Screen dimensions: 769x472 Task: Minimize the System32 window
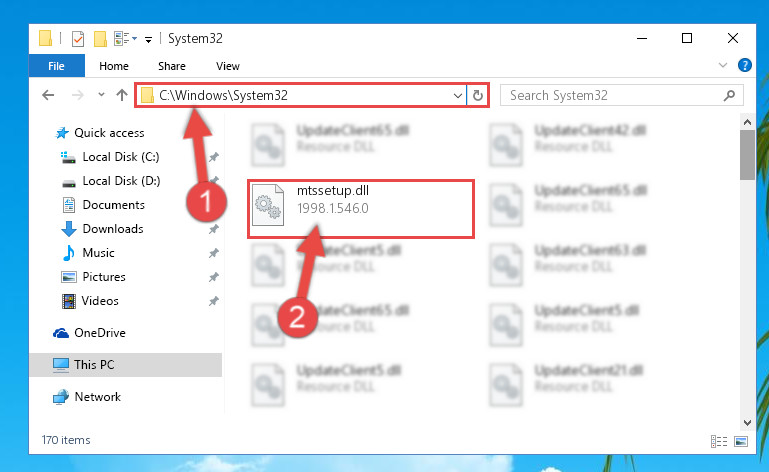[x=642, y=38]
